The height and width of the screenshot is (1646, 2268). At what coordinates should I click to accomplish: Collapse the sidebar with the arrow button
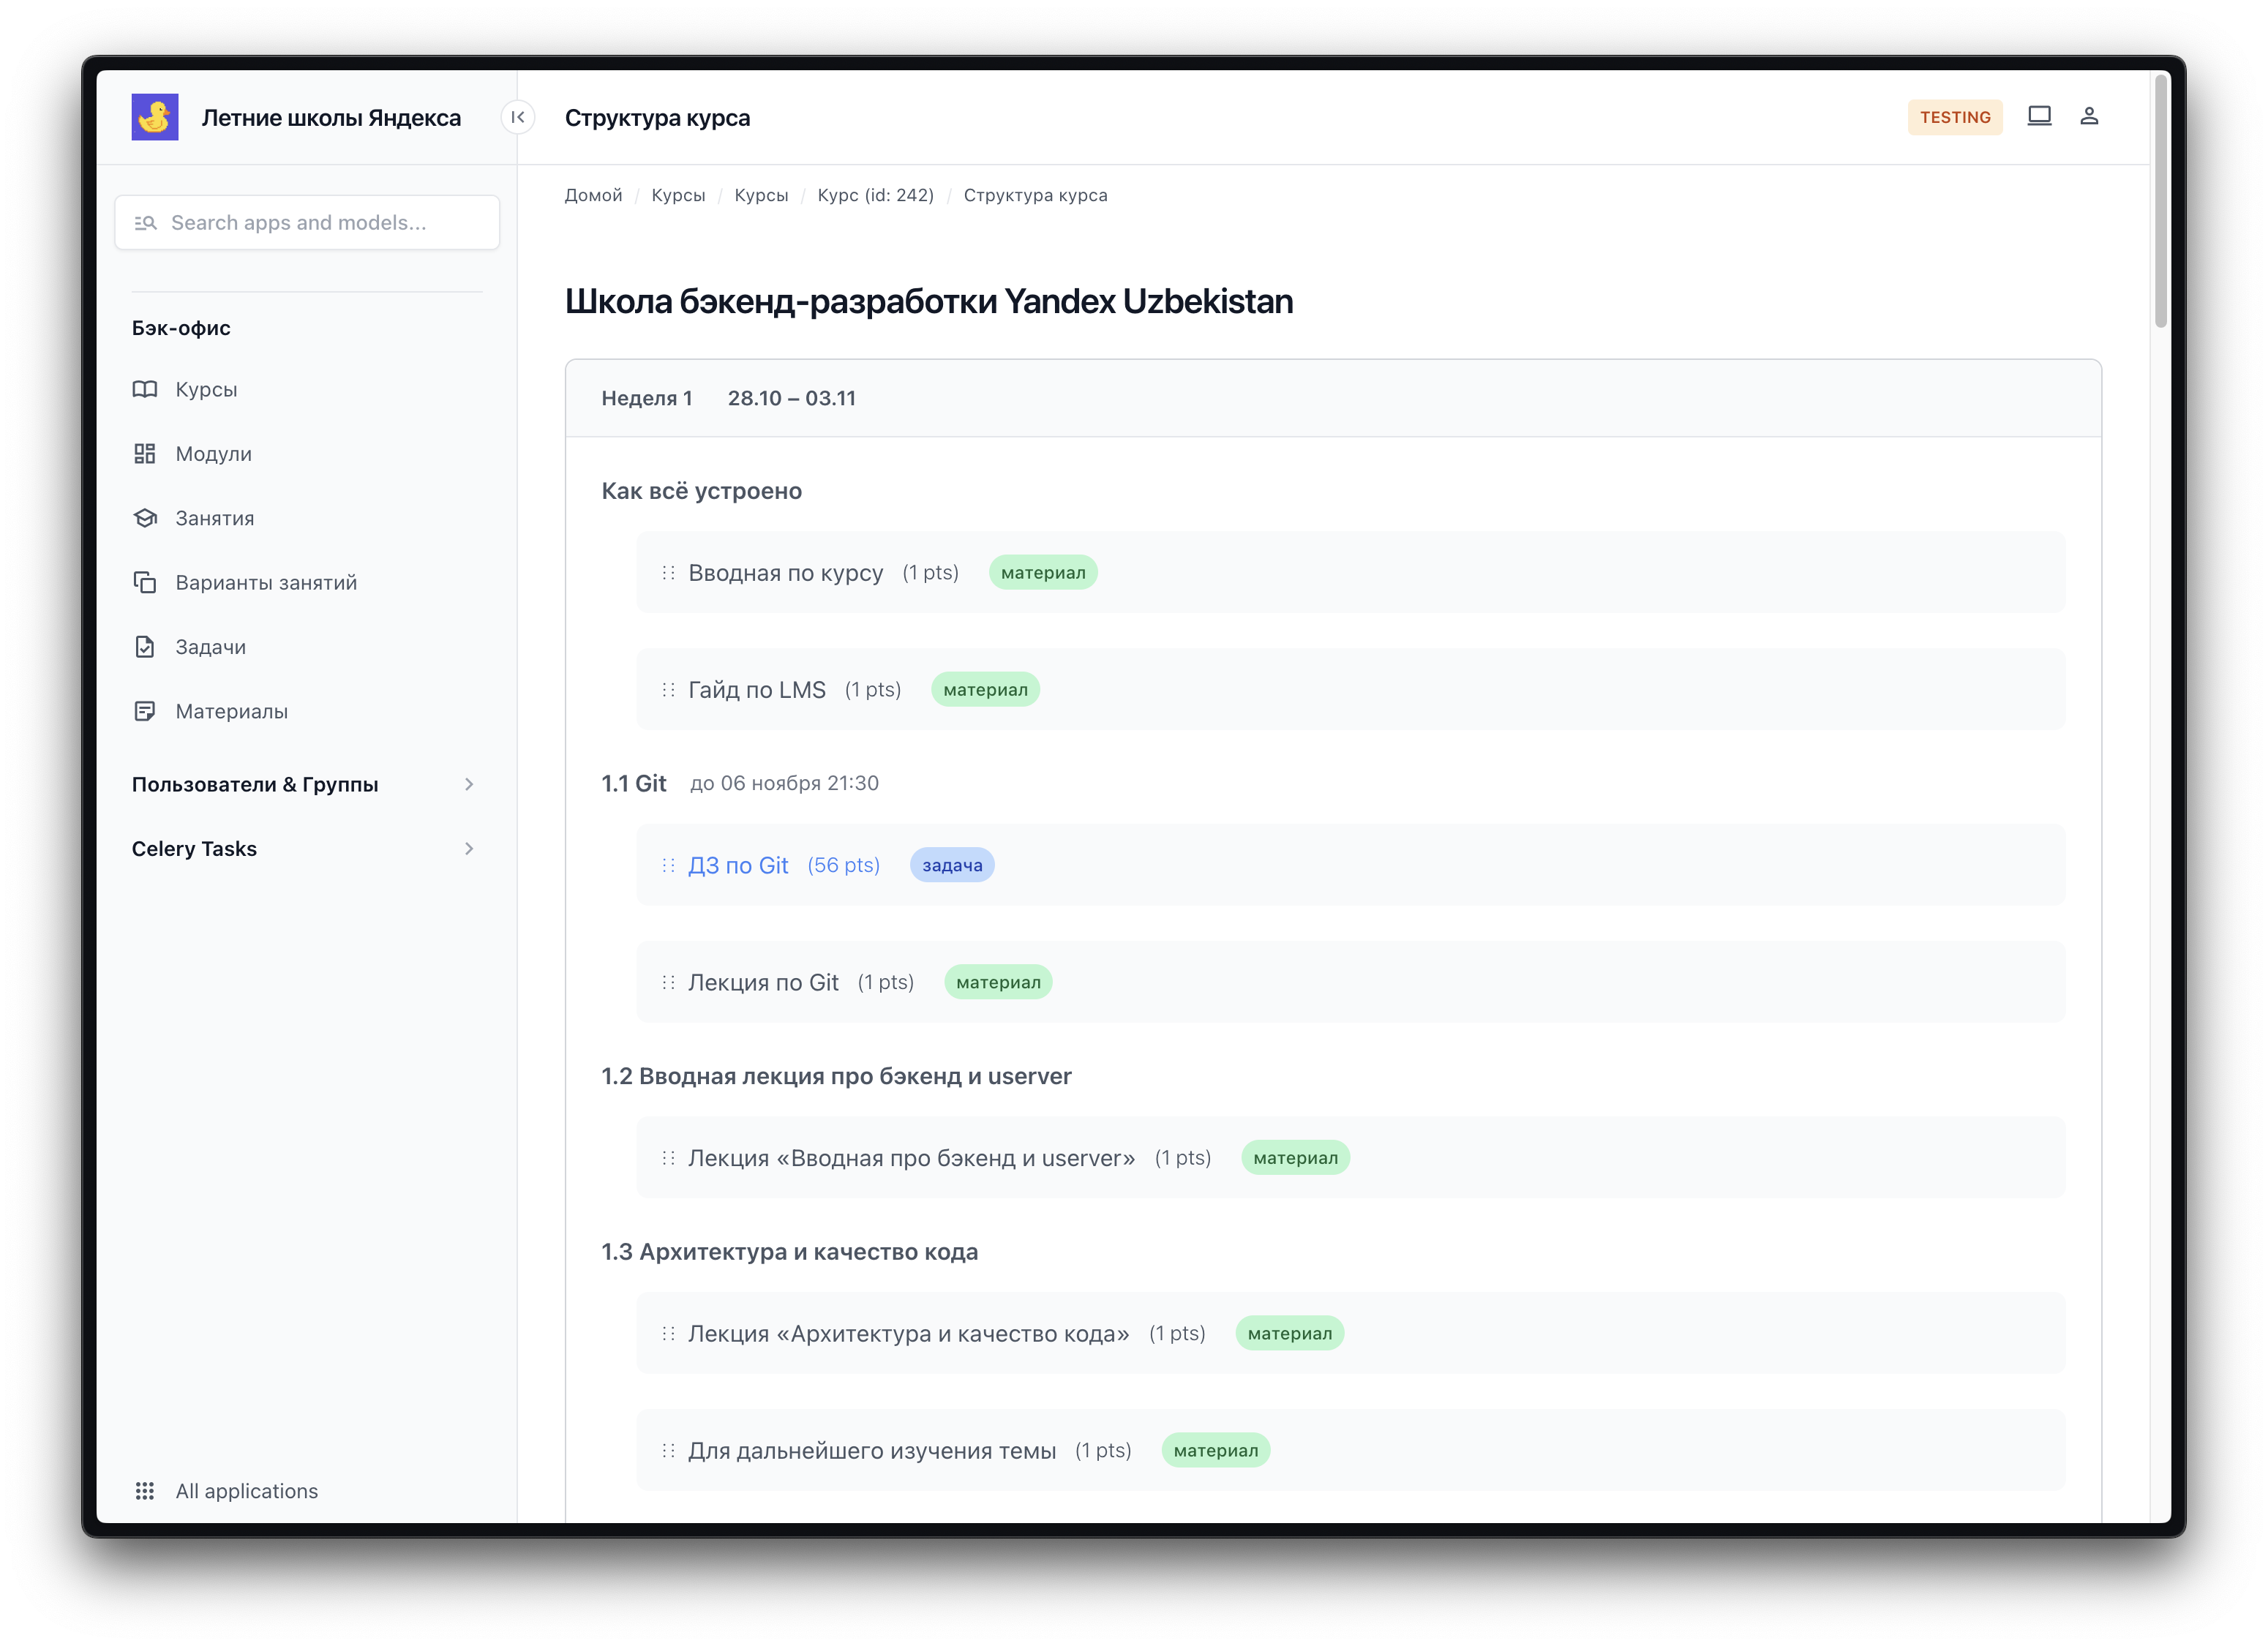coord(518,117)
